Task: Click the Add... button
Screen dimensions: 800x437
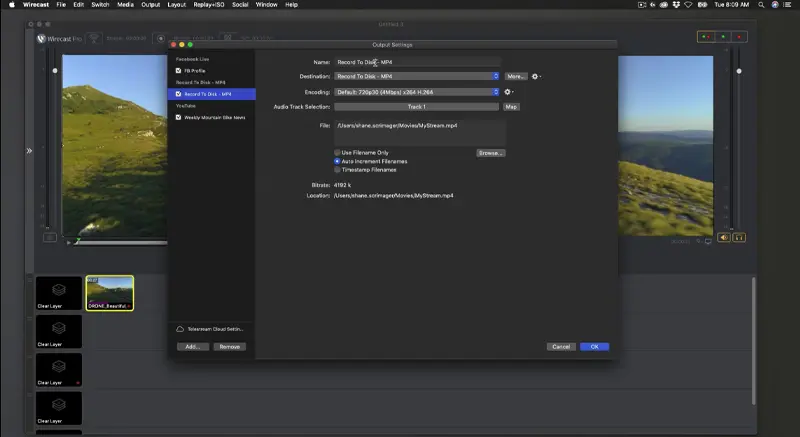Action: coord(193,347)
